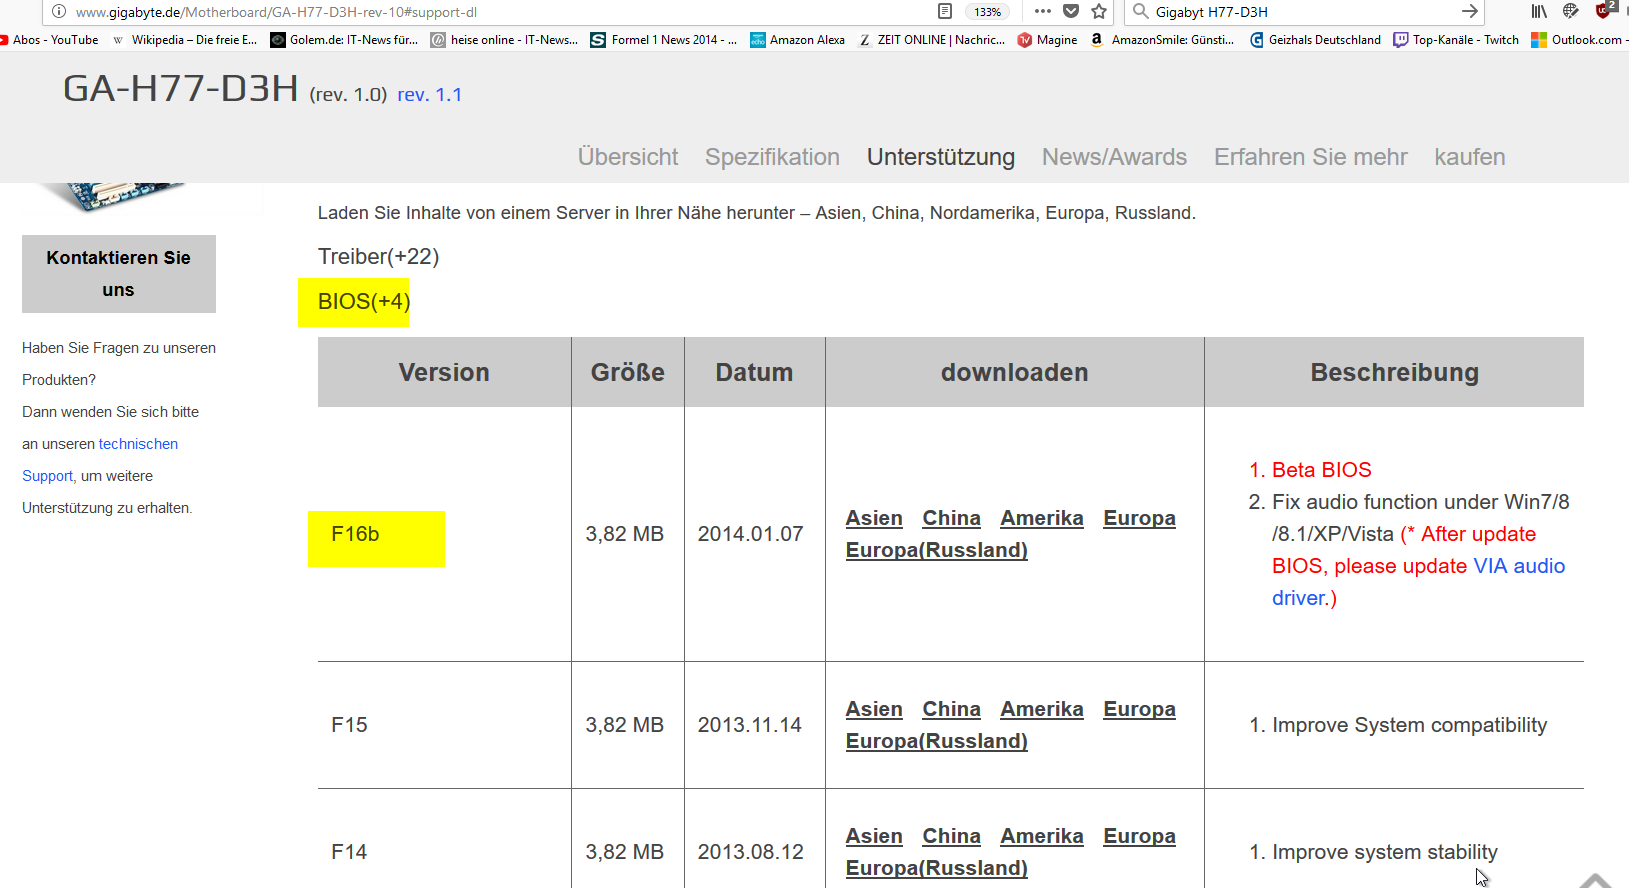
Task: Download F14 from Europa server
Action: [1139, 836]
